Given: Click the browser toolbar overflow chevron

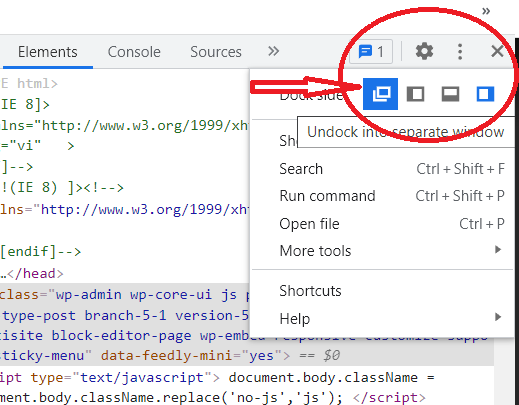Looking at the screenshot, I should pos(486,11).
